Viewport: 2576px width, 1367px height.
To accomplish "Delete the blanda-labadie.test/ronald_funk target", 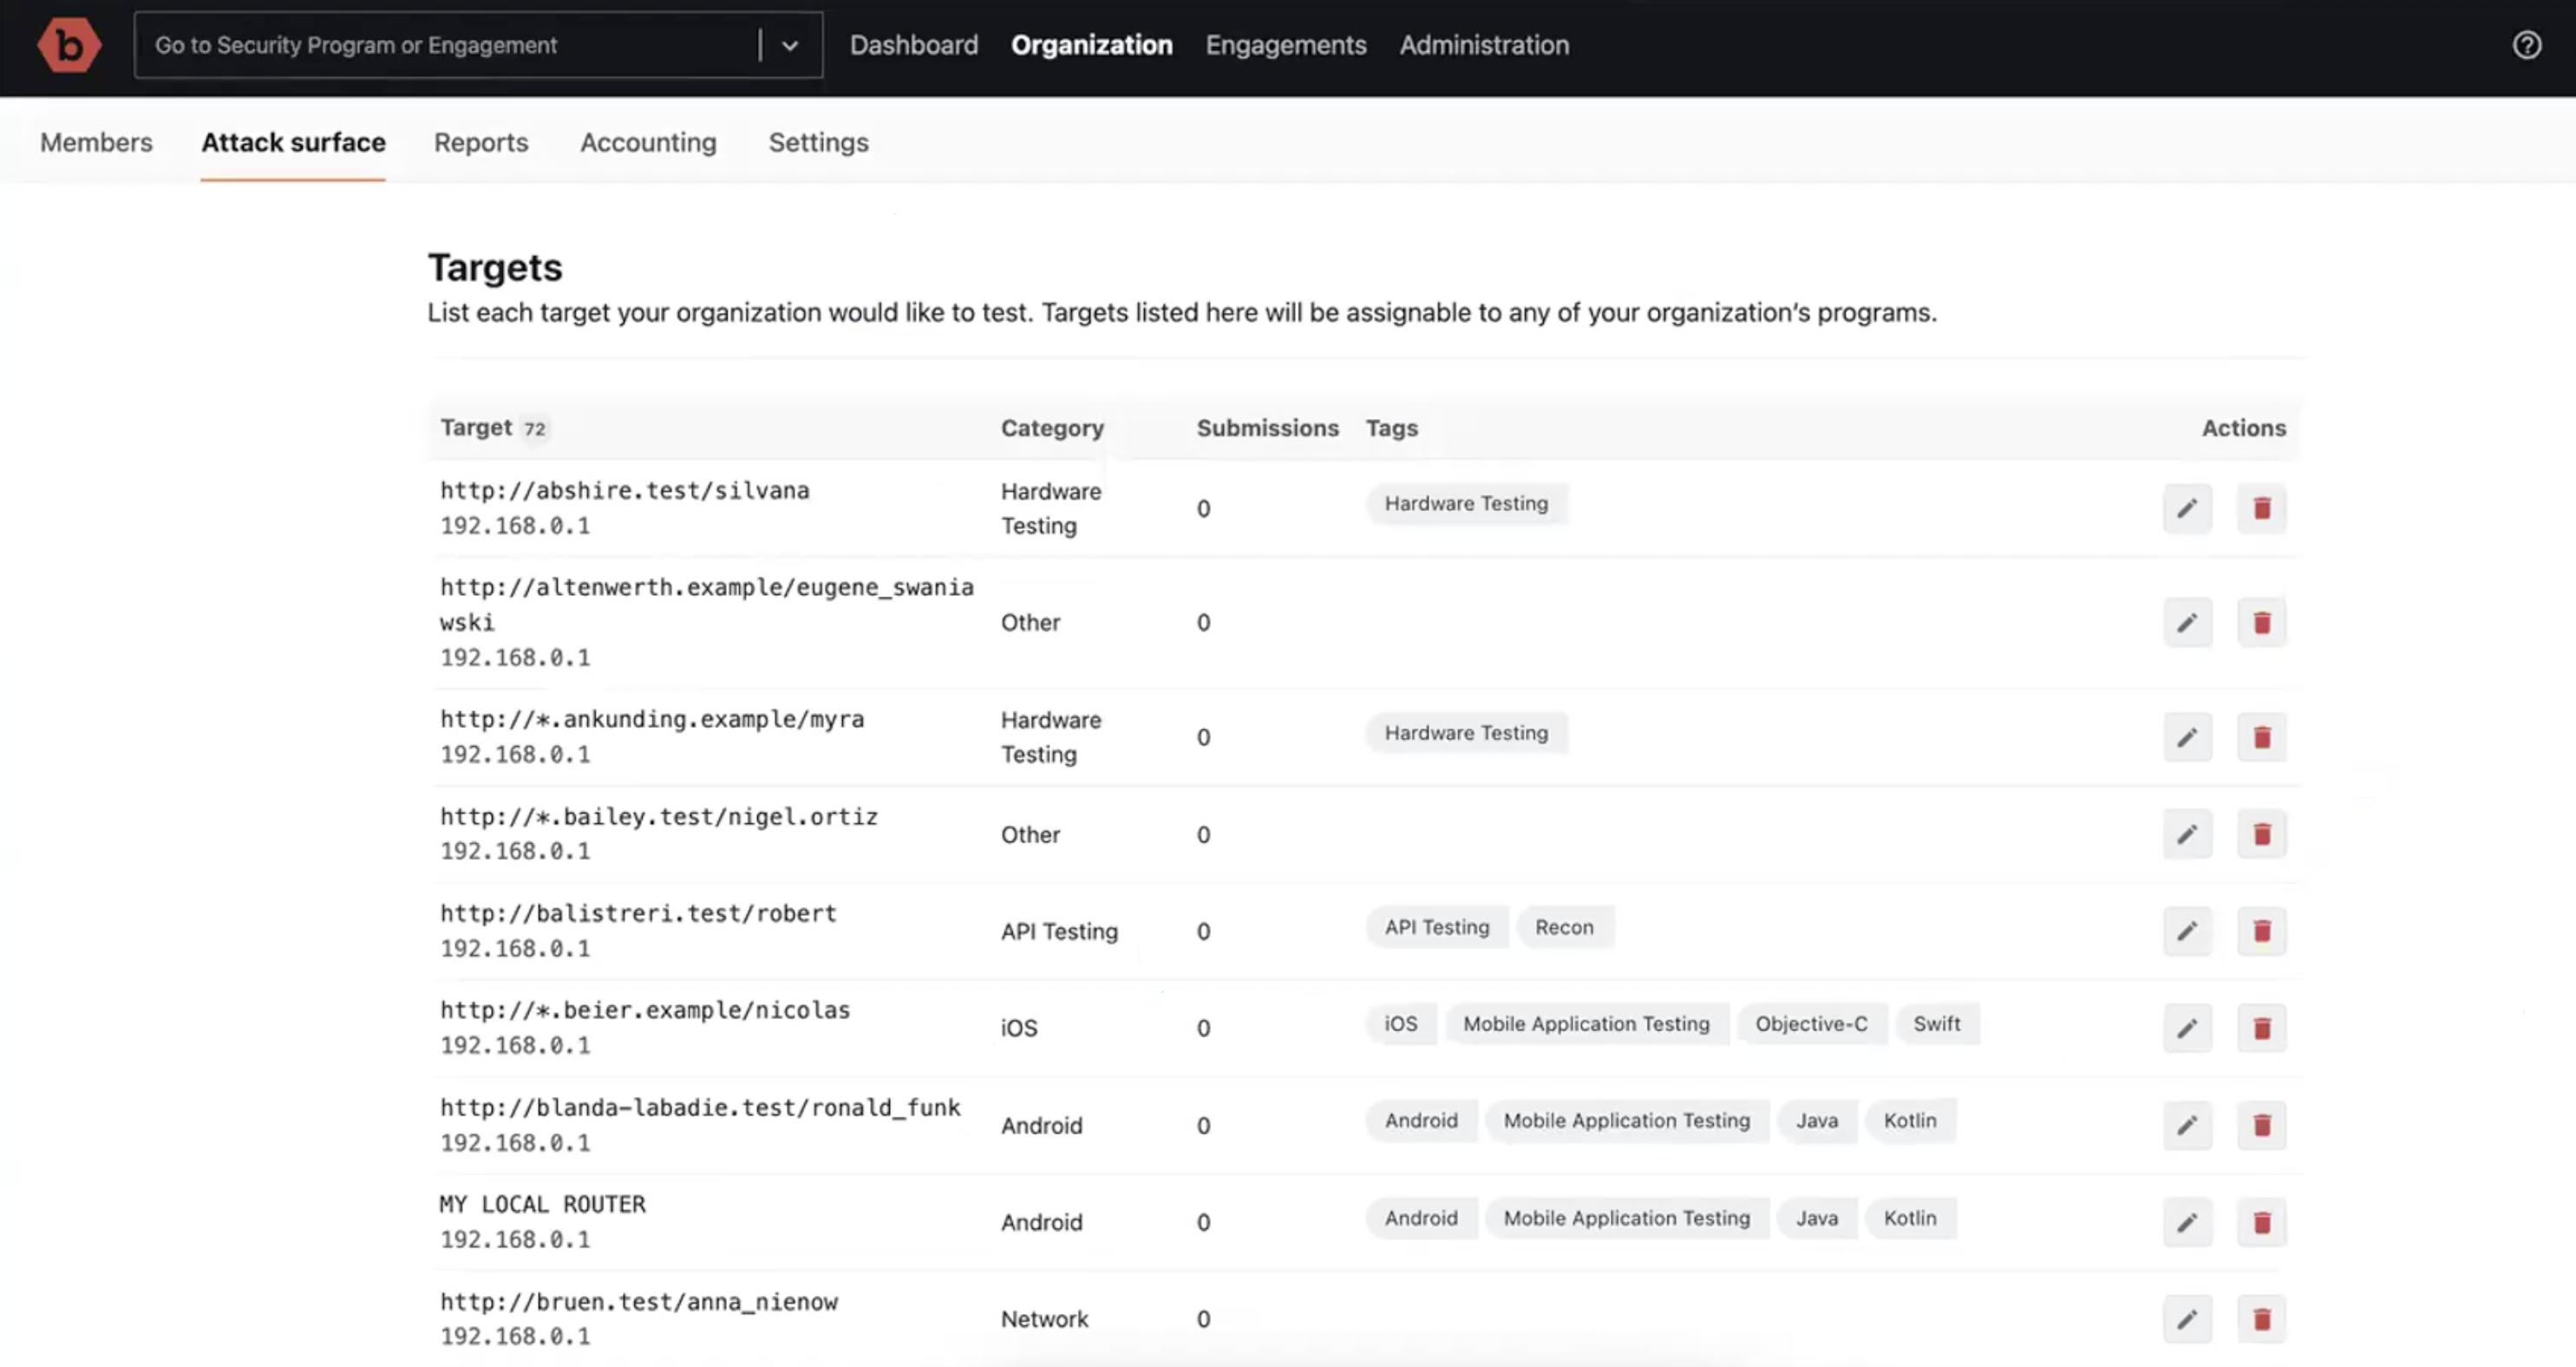I will (x=2262, y=1125).
